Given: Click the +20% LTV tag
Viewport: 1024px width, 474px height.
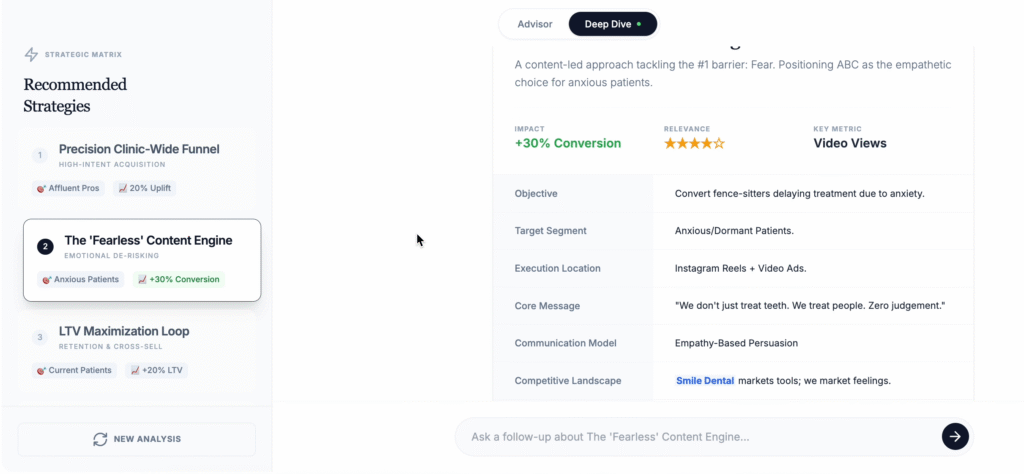Looking at the screenshot, I should pos(157,370).
